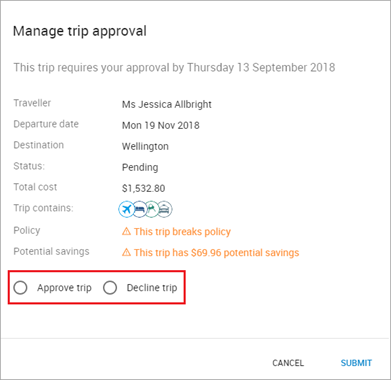Click the grey taxi icon
Image resolution: width=391 pixels, height=380 pixels.
pyautogui.click(x=165, y=209)
